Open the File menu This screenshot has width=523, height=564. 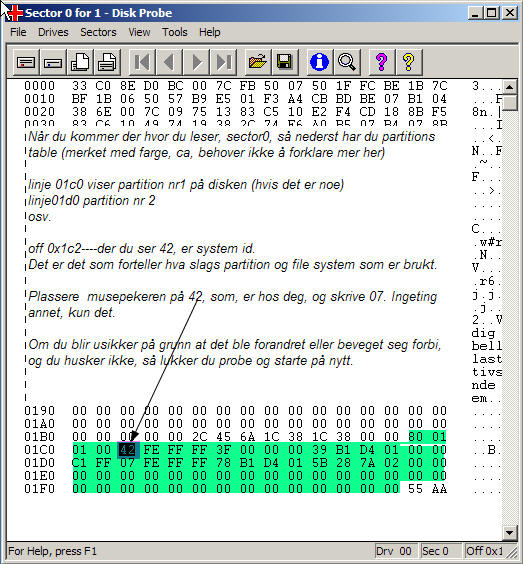18,32
